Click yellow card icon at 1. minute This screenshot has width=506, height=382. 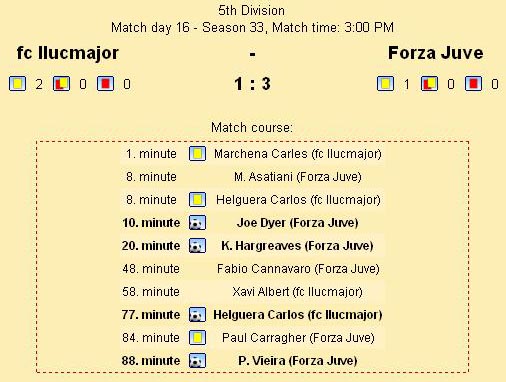coord(197,154)
